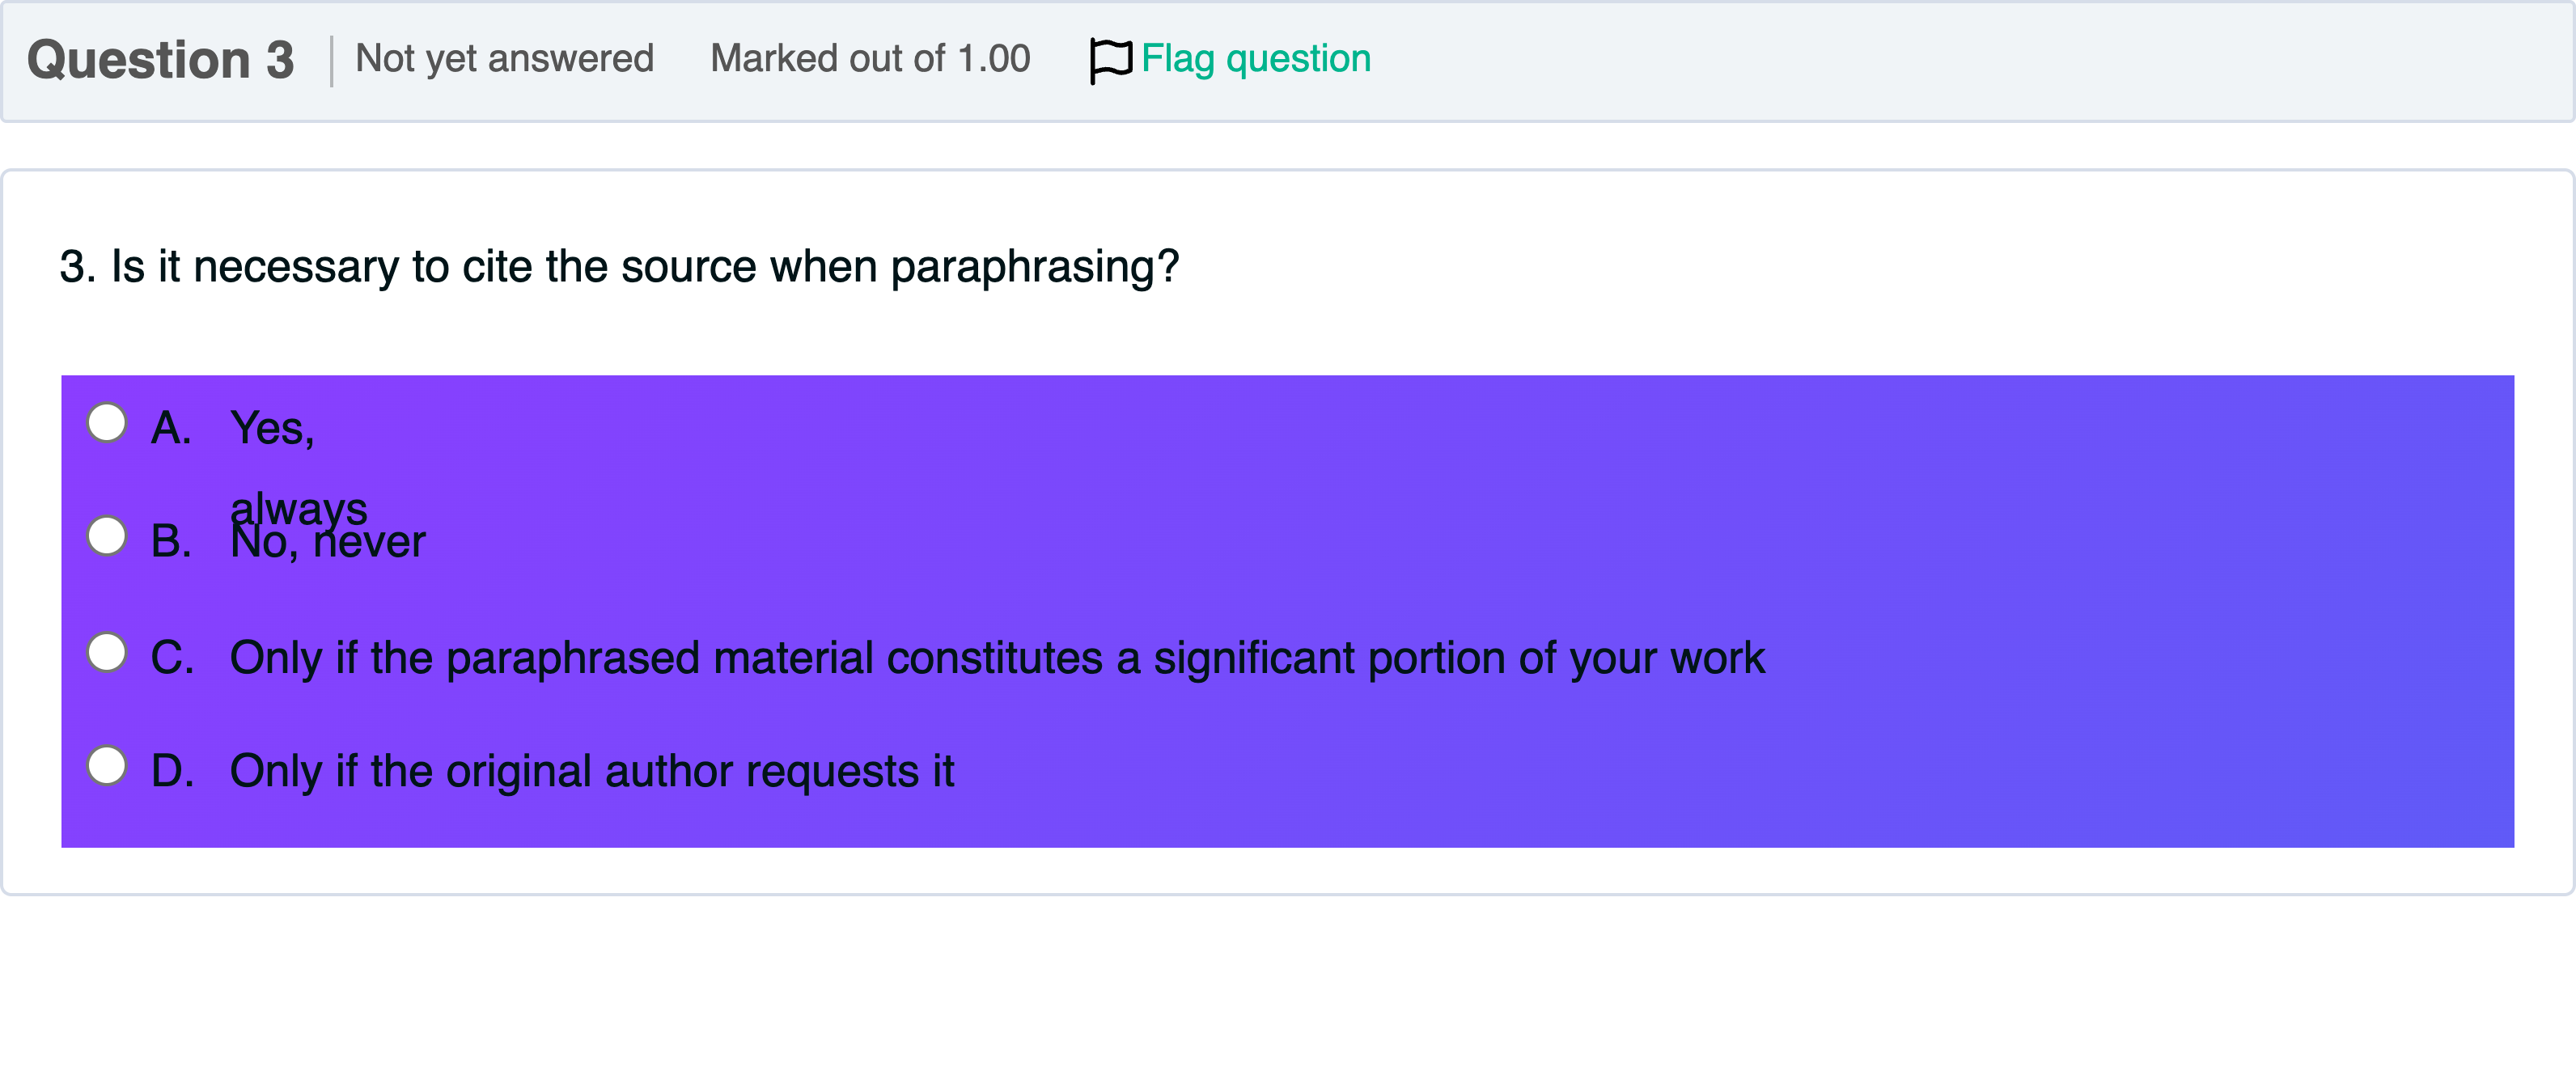Select option C radio button
The height and width of the screenshot is (1071, 2576).
click(107, 653)
